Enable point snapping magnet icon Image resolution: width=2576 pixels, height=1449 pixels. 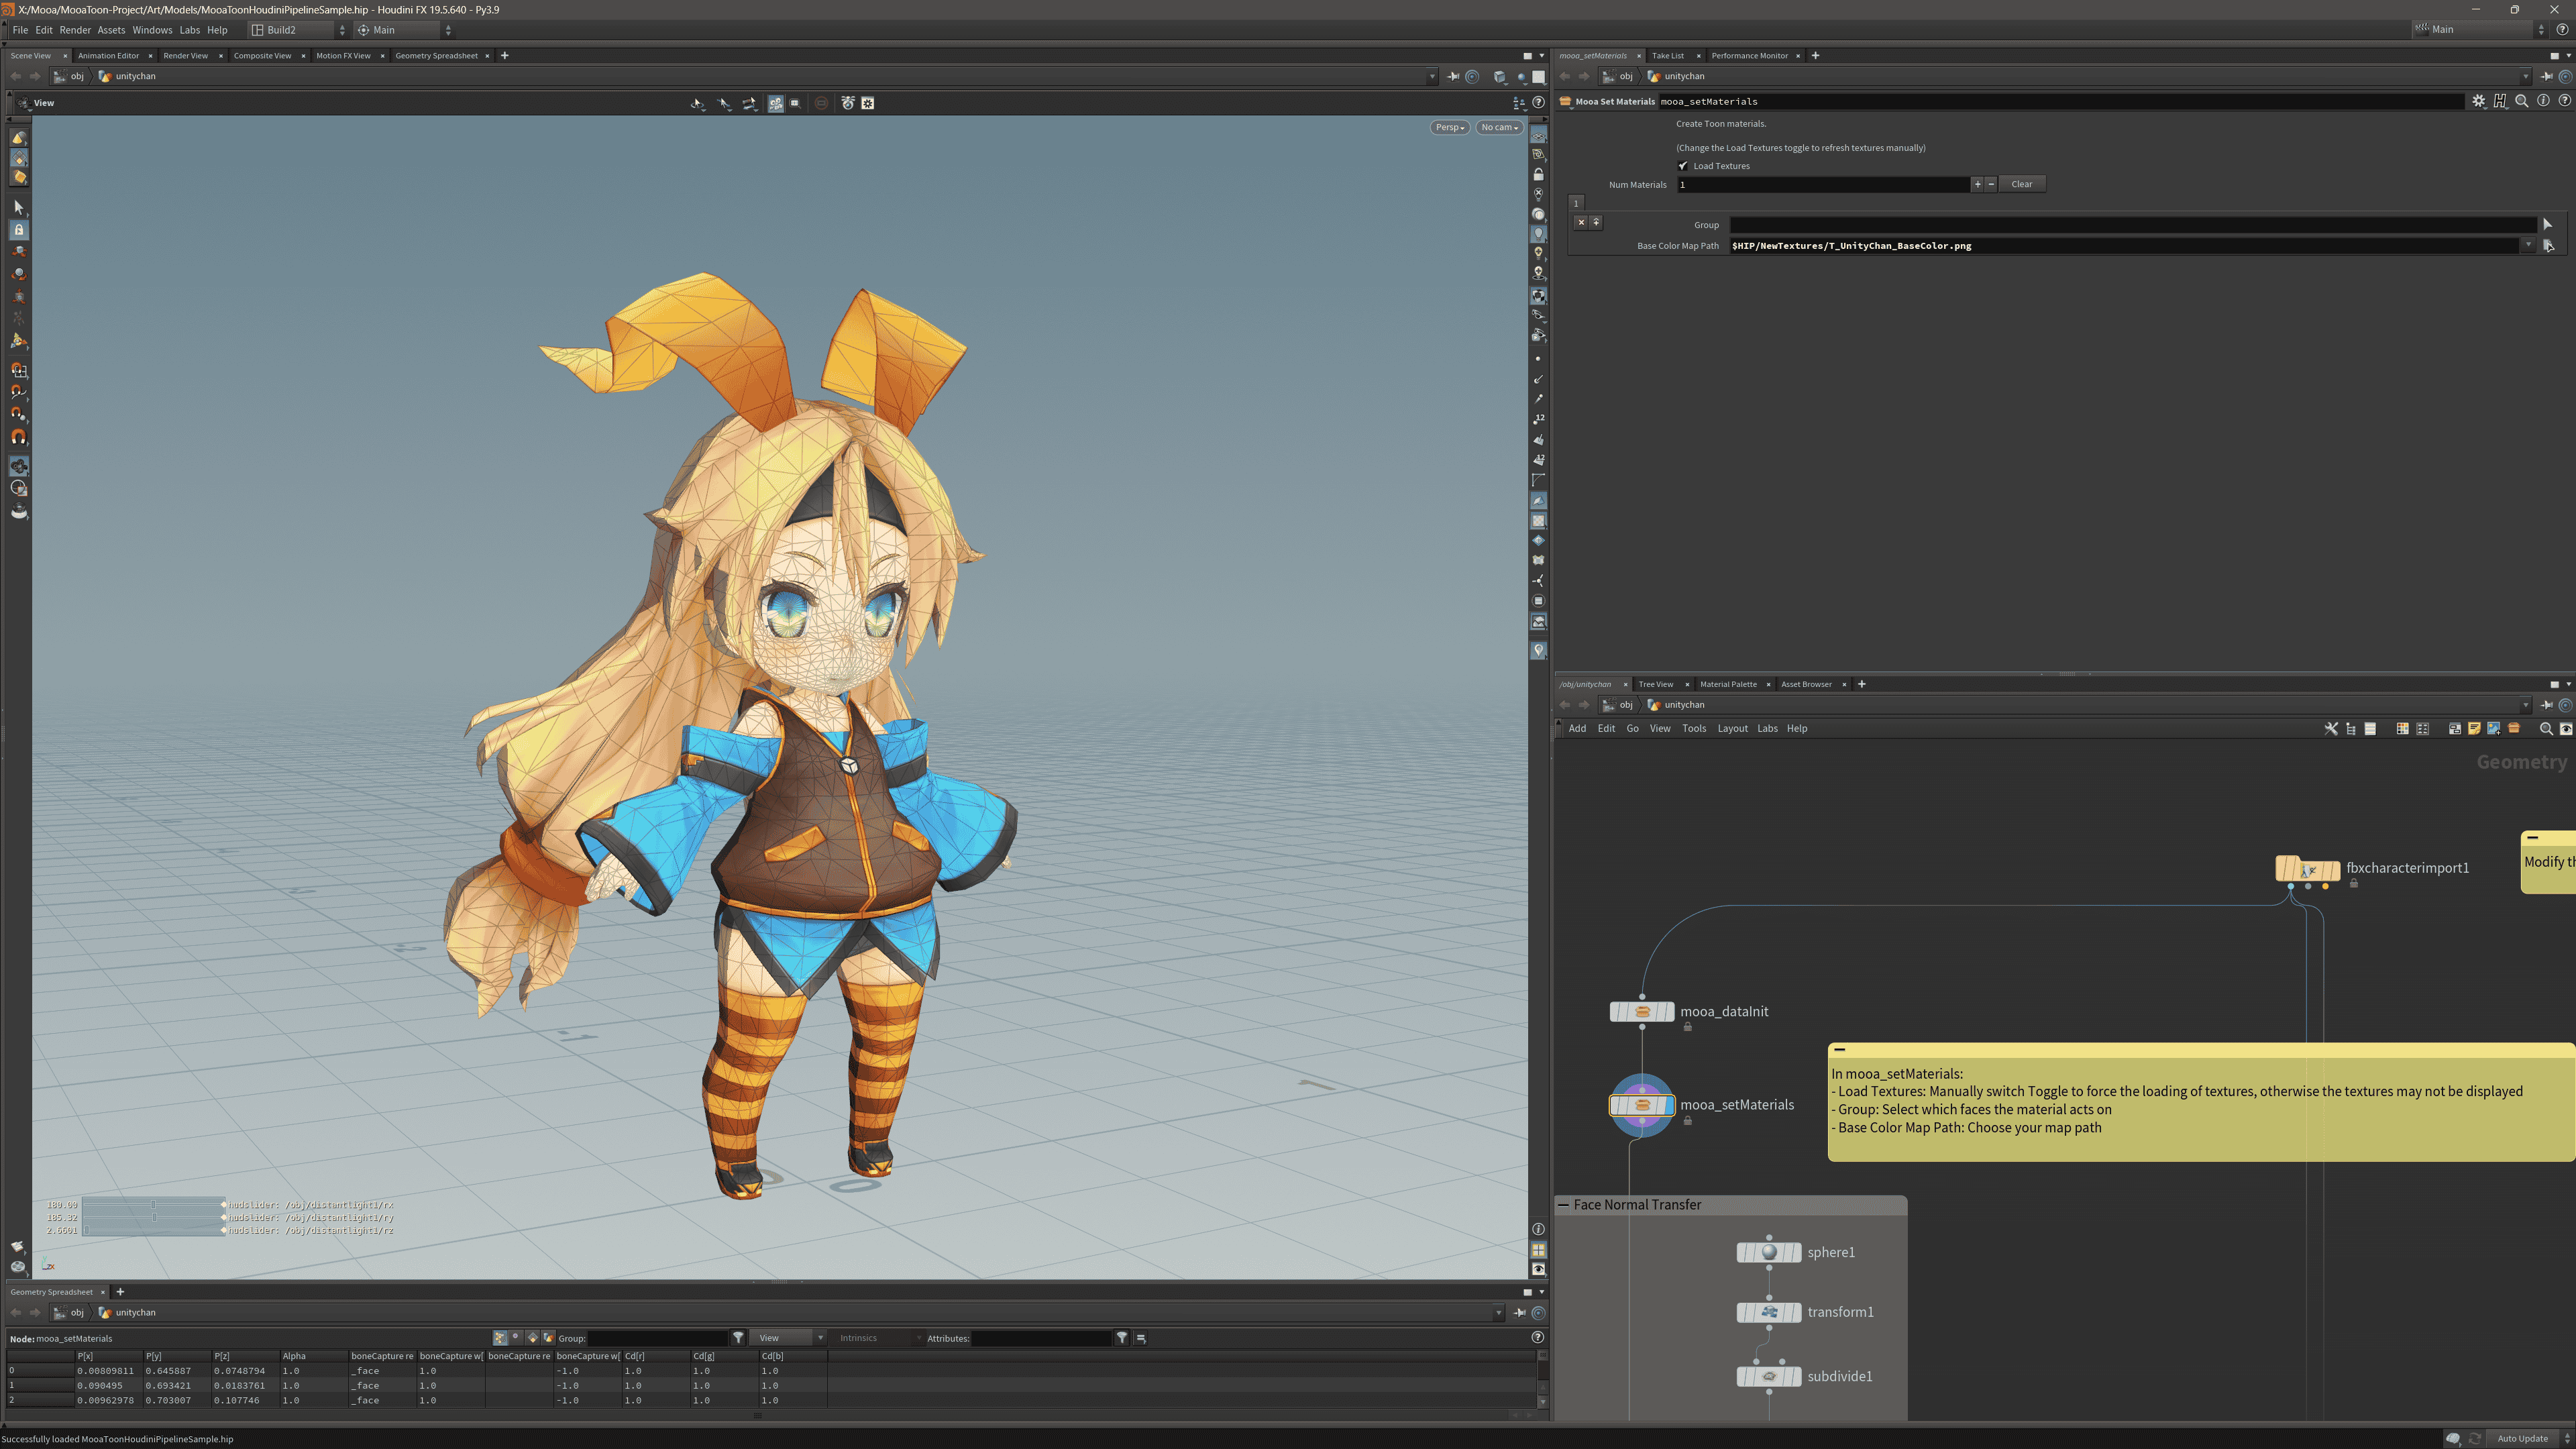(18, 414)
